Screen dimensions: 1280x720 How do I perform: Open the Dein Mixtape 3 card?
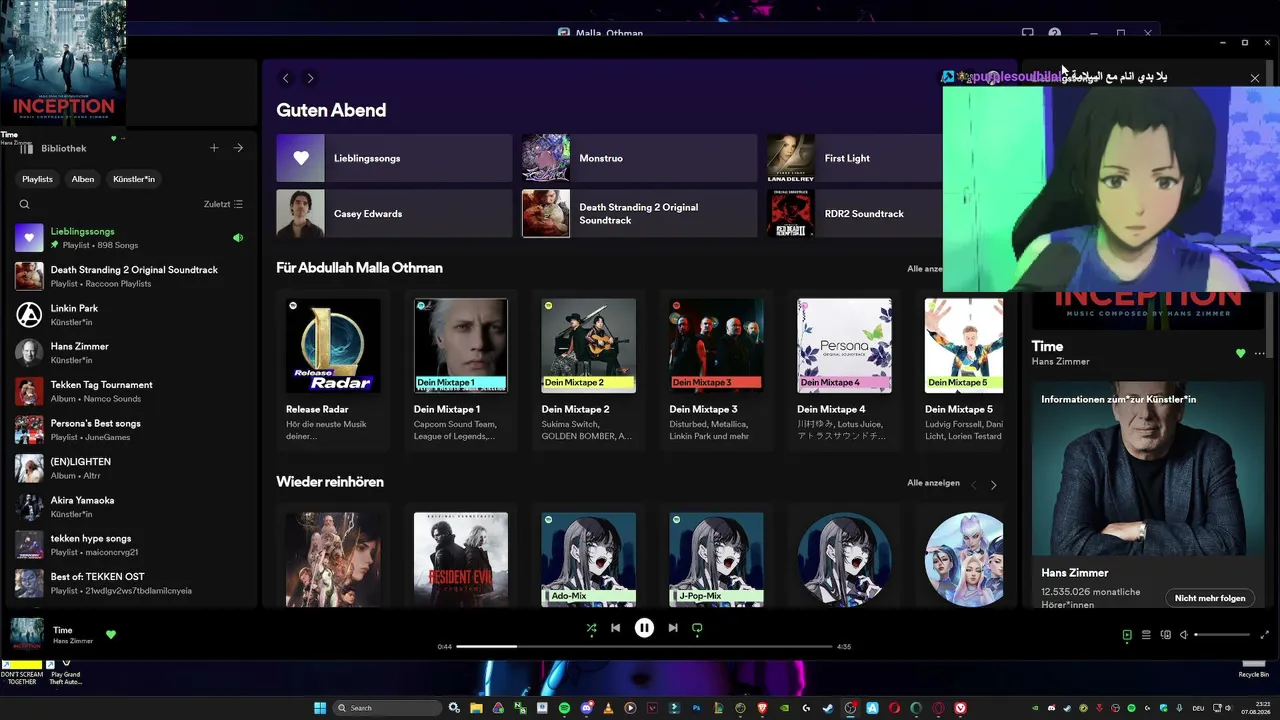(x=716, y=370)
